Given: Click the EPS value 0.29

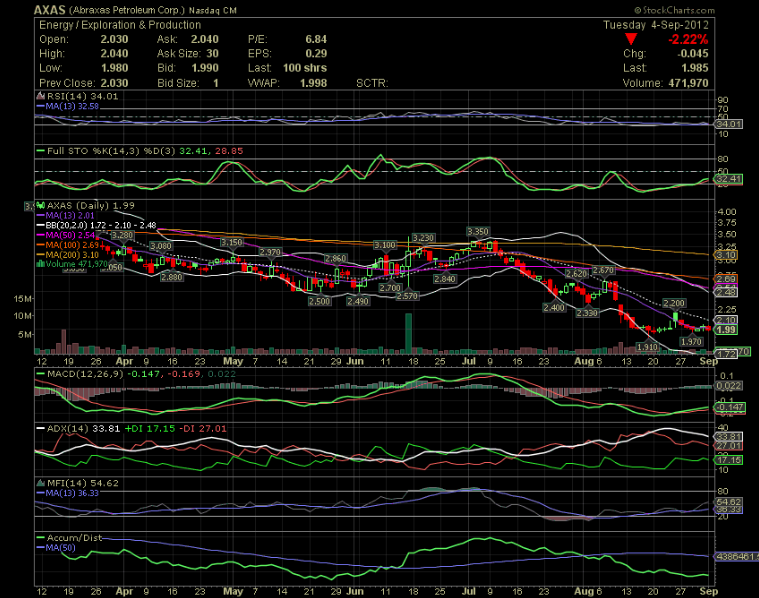Looking at the screenshot, I should point(316,54).
